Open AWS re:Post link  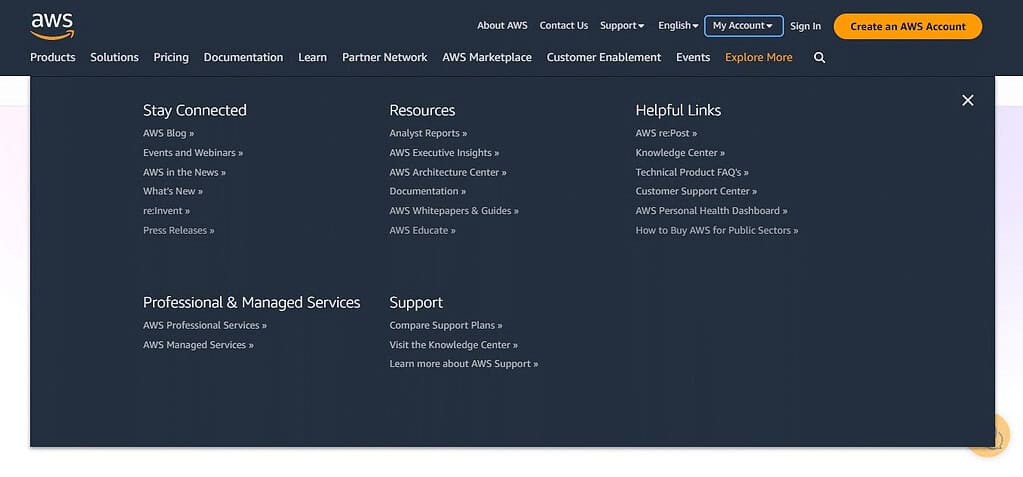pos(666,133)
